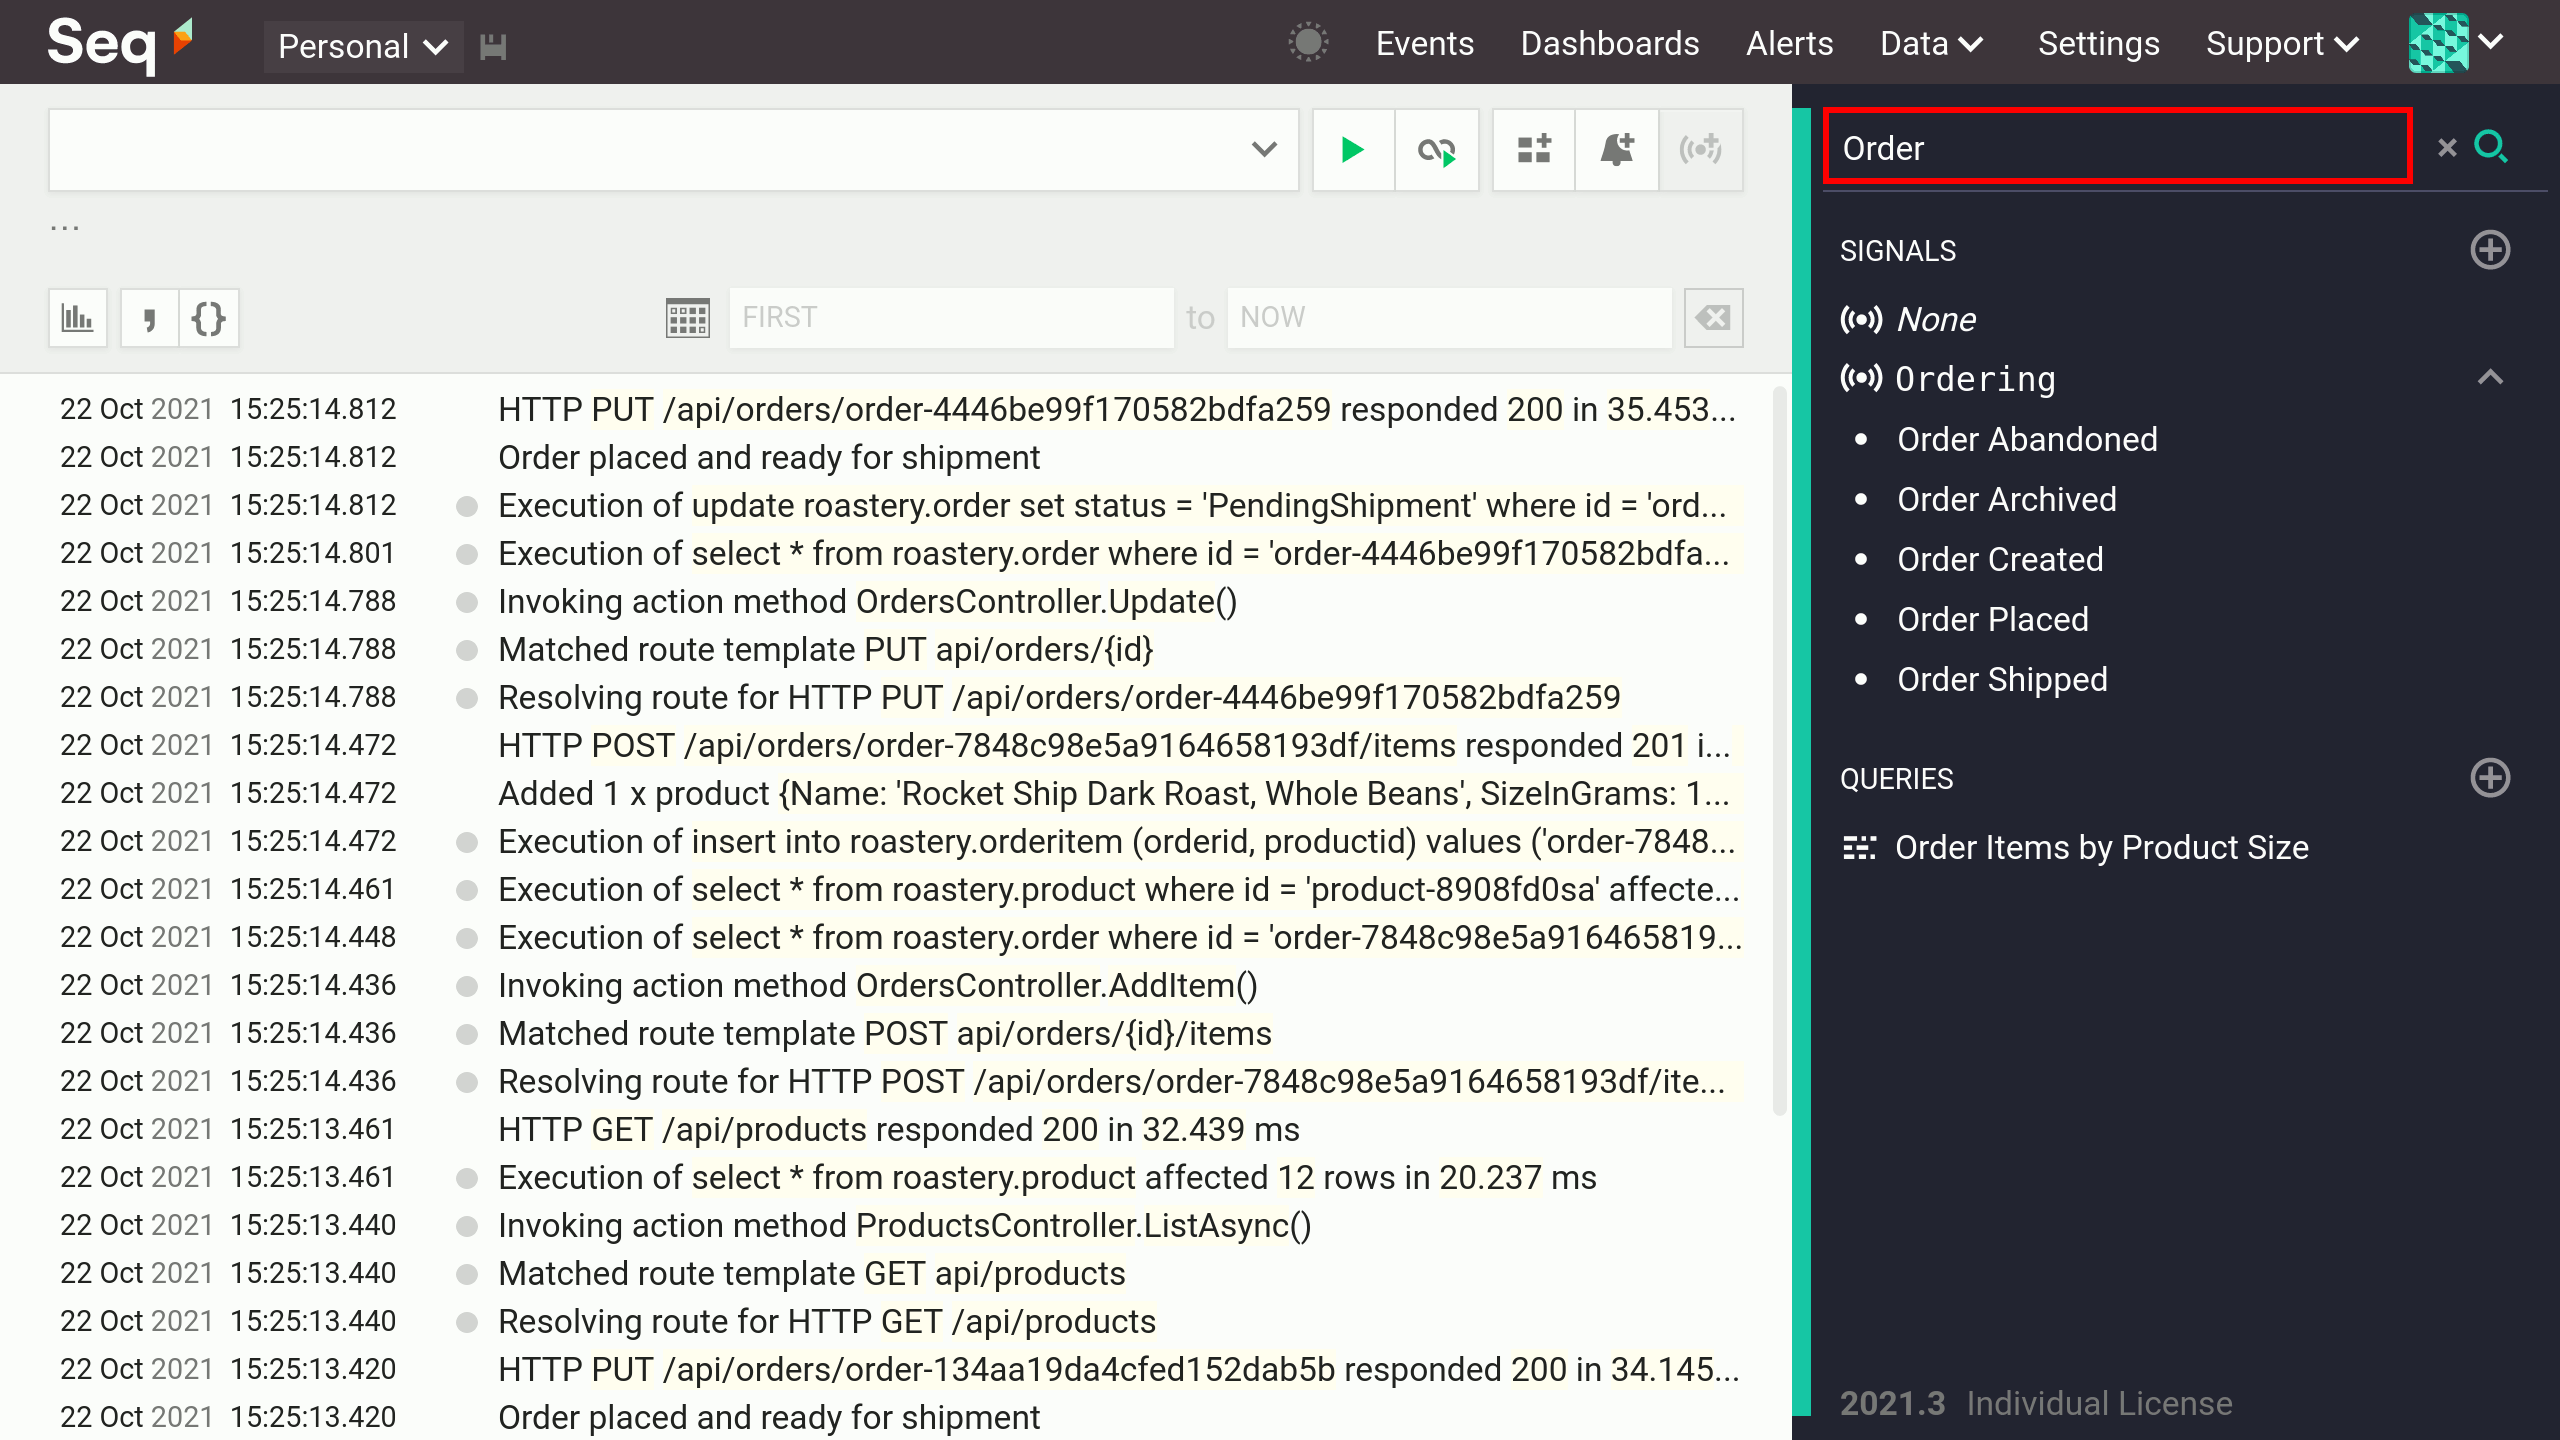This screenshot has width=2560, height=1440.
Task: Toggle the histogram chart view button
Action: click(78, 318)
